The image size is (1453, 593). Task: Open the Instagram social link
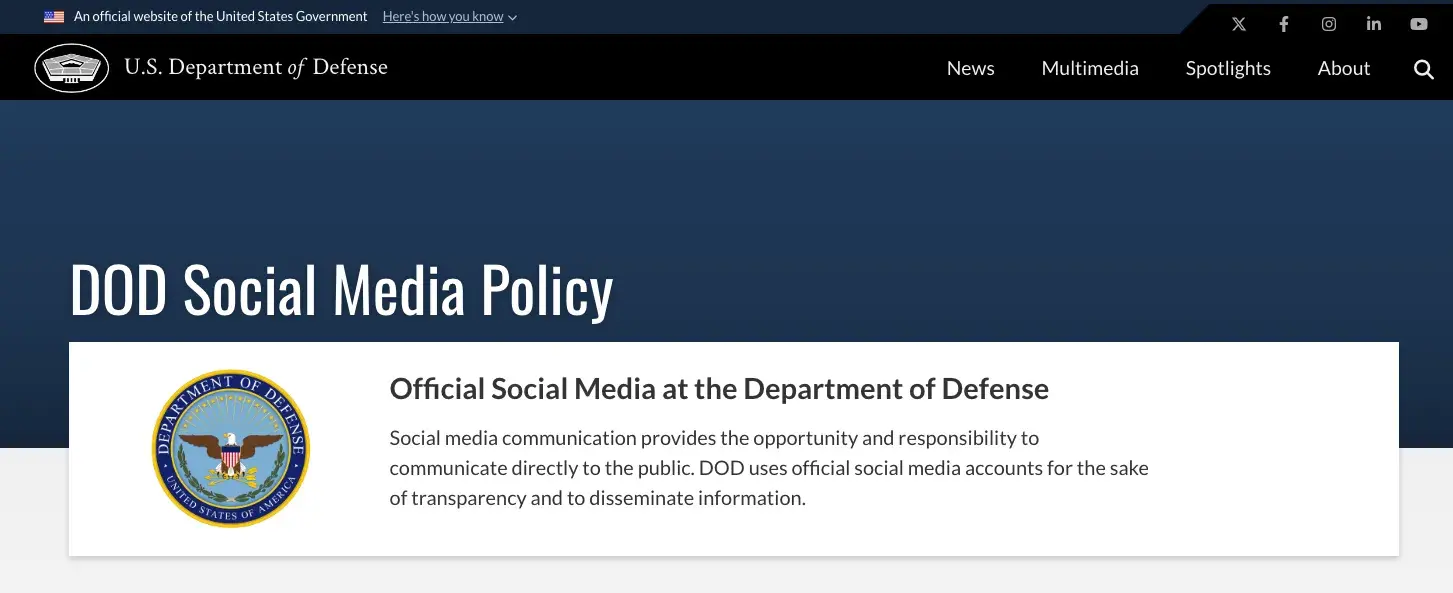(x=1329, y=24)
